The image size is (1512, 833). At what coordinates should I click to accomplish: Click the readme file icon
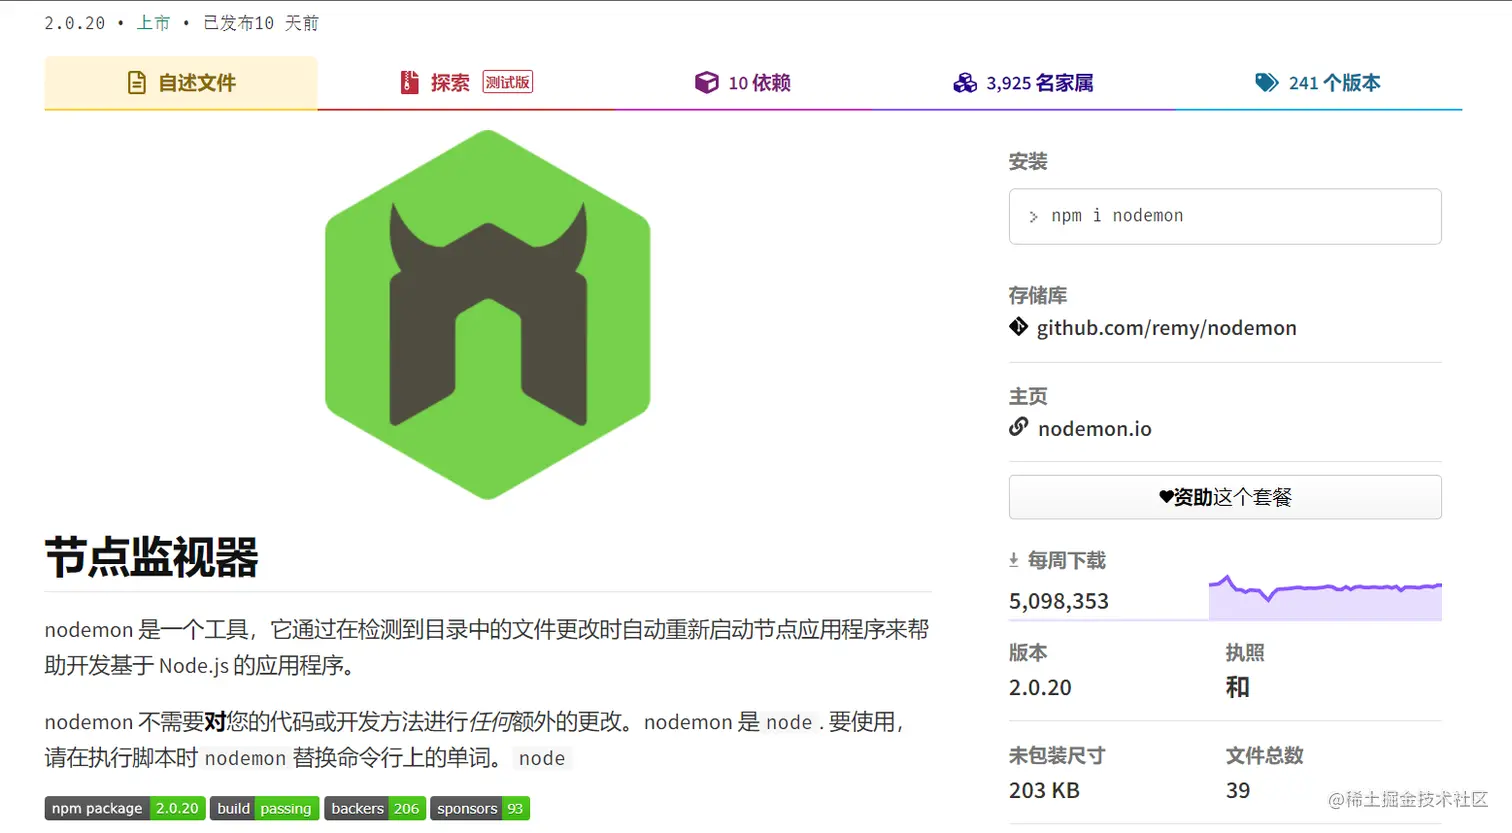137,83
